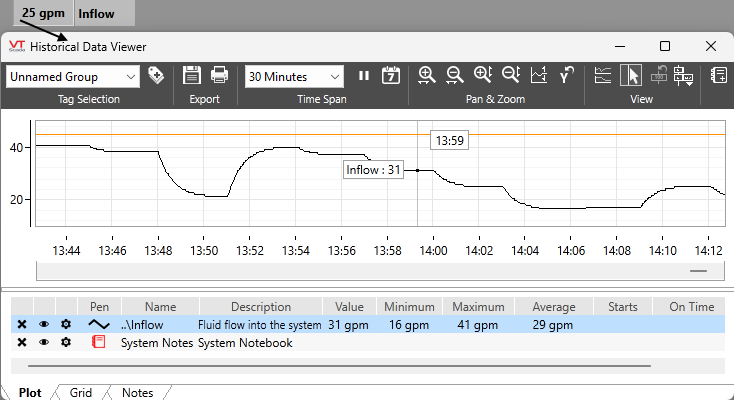734x400 pixels.
Task: Expand the Unnamed Group dropdown
Action: click(x=132, y=76)
